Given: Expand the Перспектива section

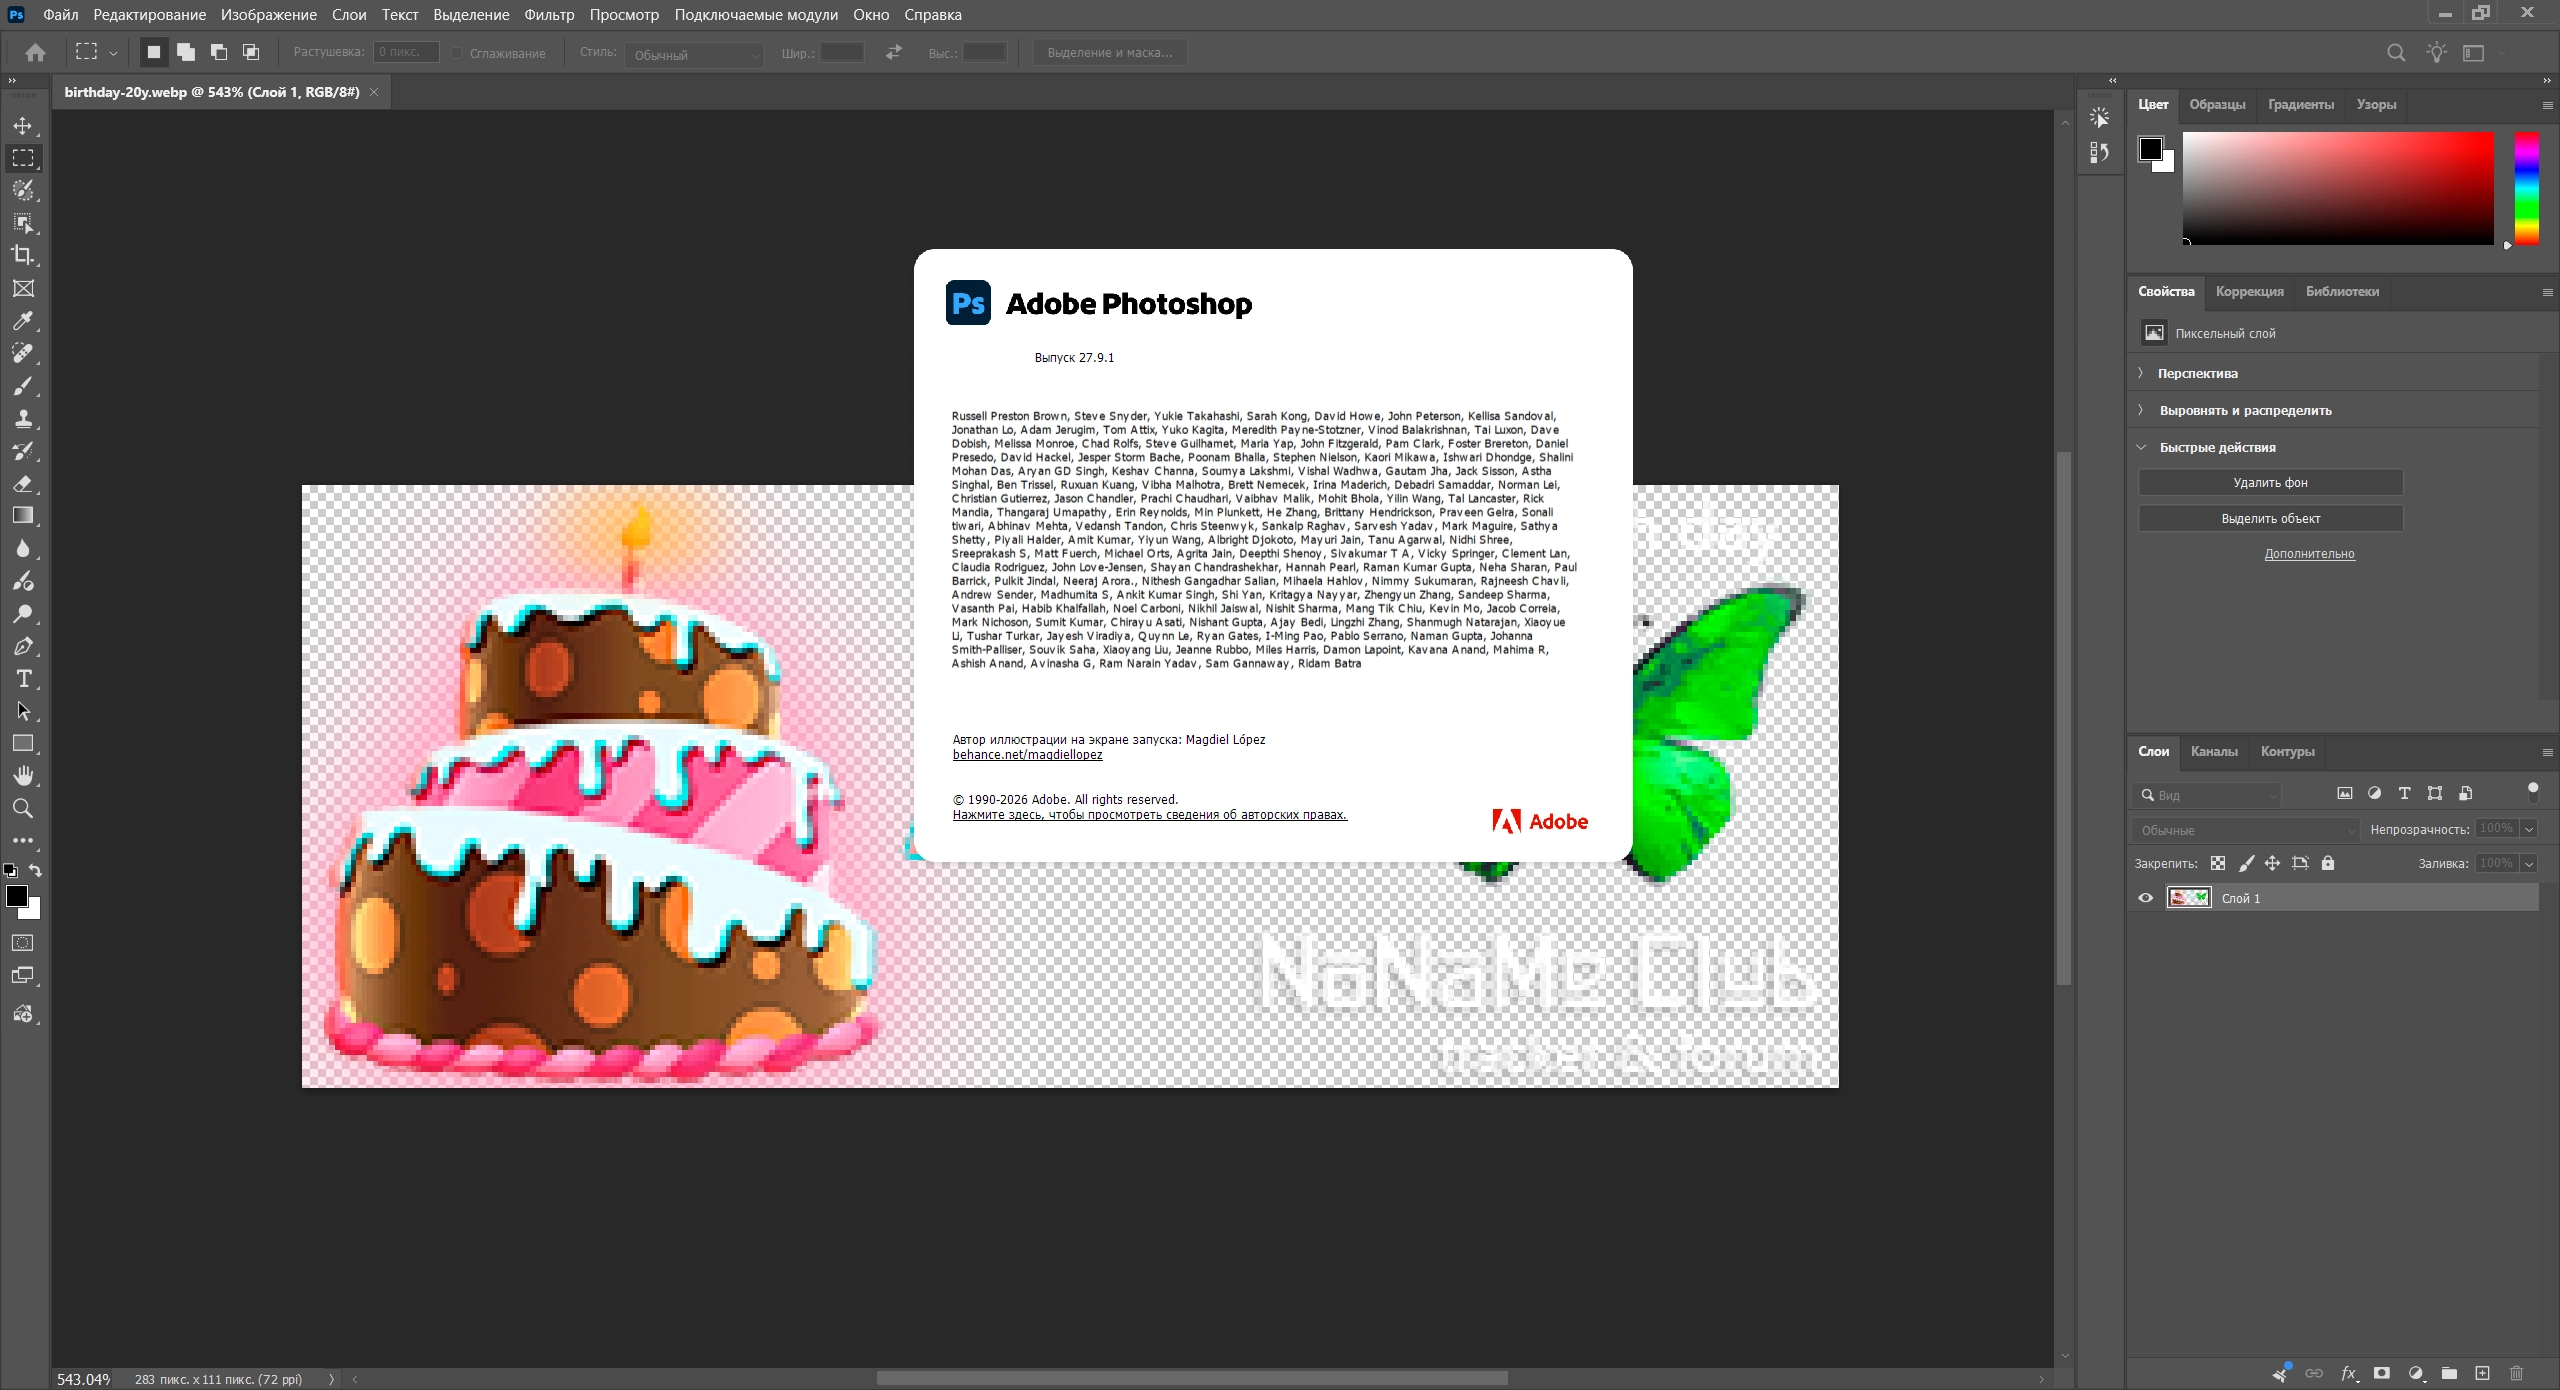Looking at the screenshot, I should [2140, 373].
